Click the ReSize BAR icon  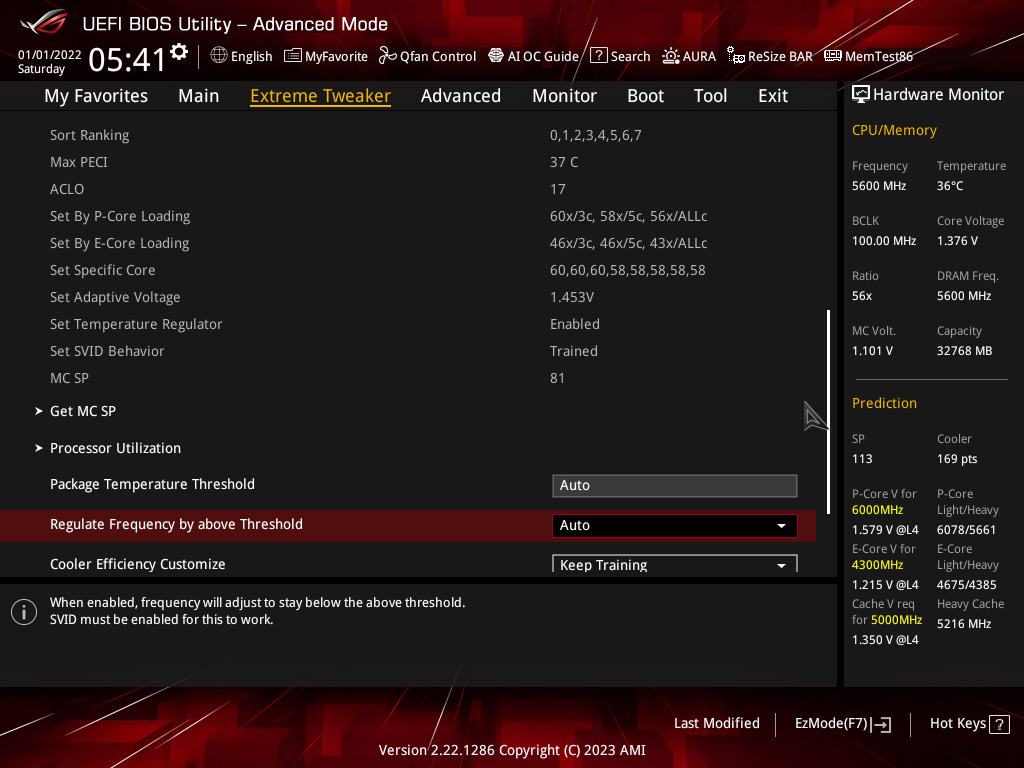[x=736, y=56]
